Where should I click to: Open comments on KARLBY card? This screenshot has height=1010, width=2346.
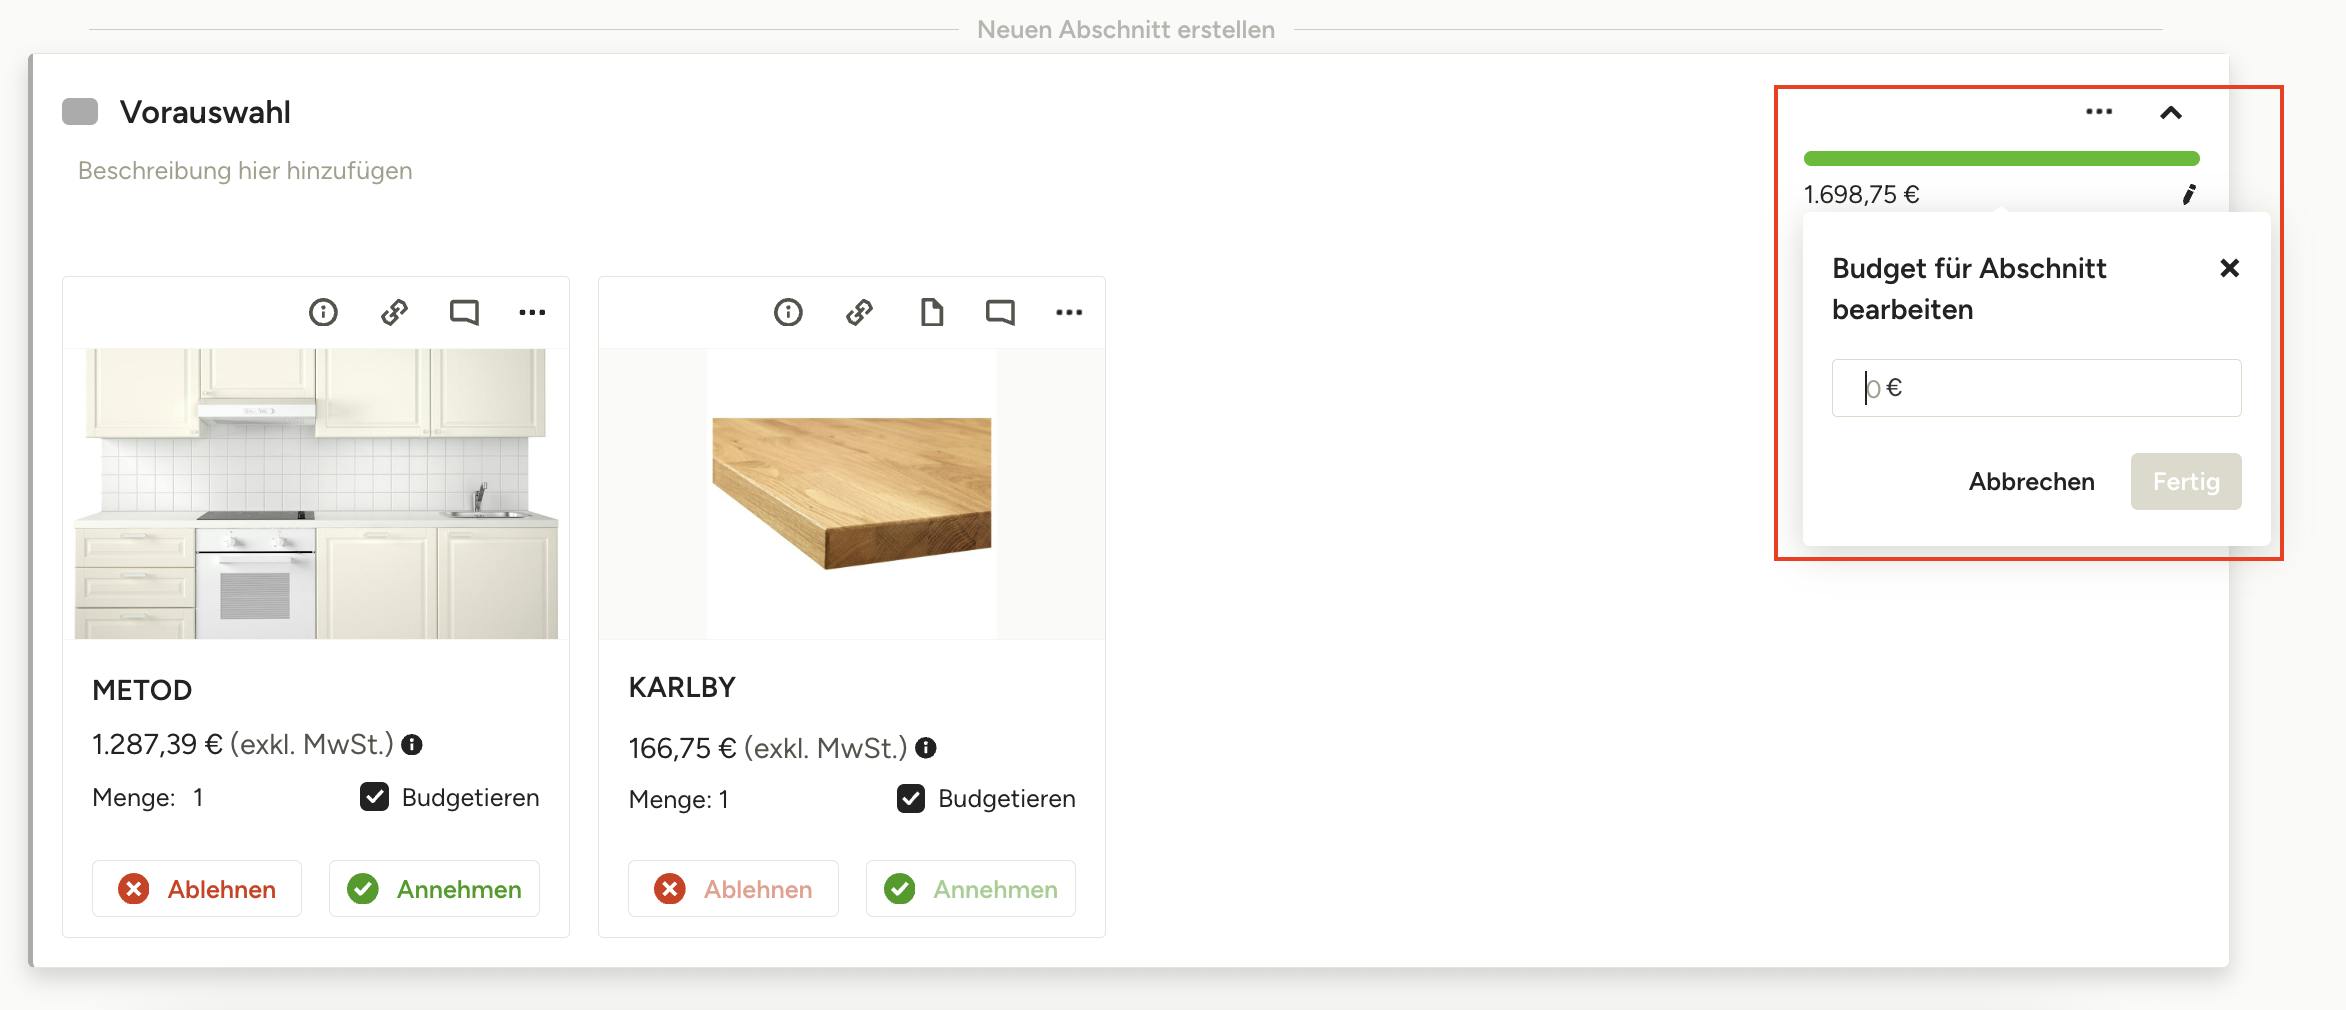(x=1000, y=313)
